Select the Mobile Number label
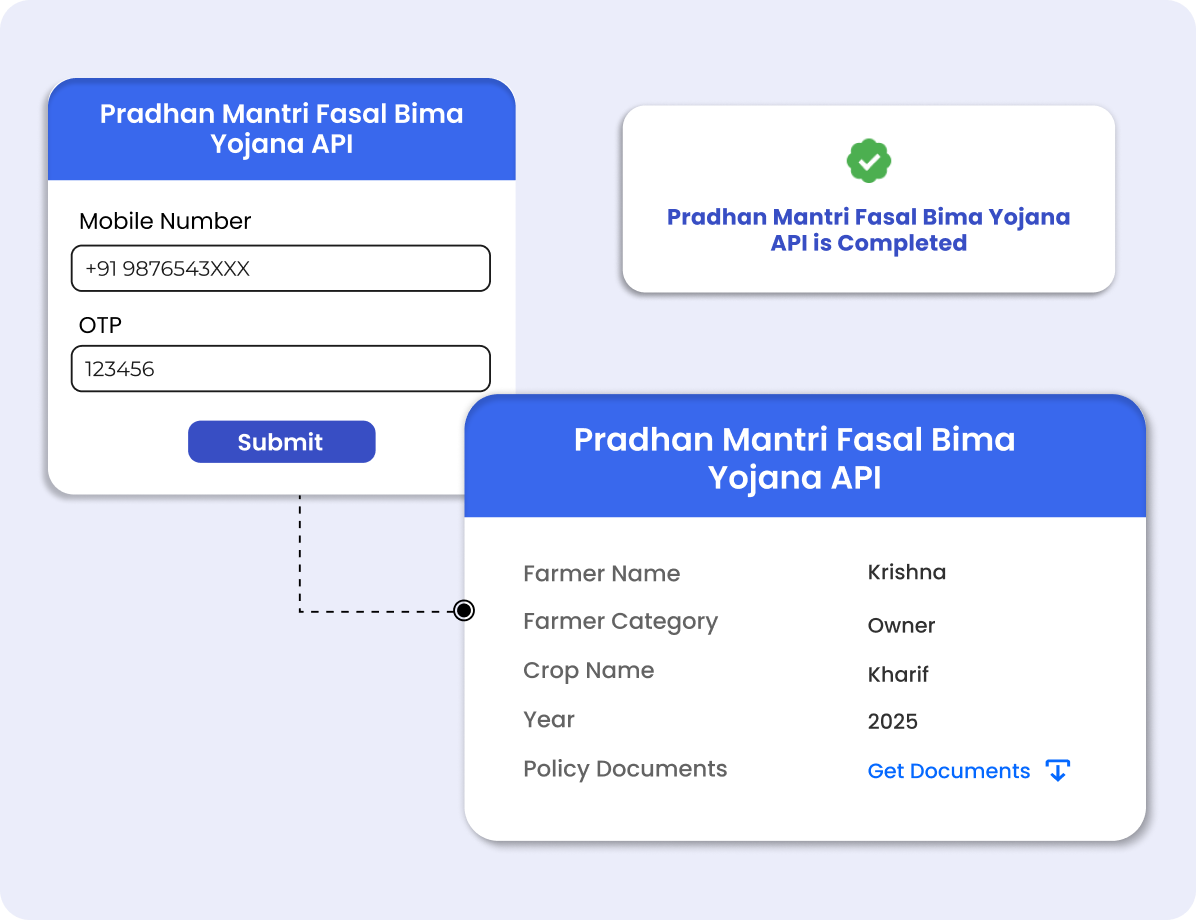Screen dimensions: 1196x920 (165, 221)
